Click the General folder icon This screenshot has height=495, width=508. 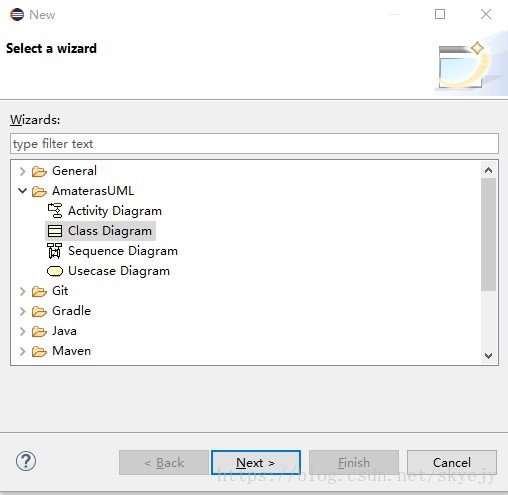pyautogui.click(x=39, y=171)
